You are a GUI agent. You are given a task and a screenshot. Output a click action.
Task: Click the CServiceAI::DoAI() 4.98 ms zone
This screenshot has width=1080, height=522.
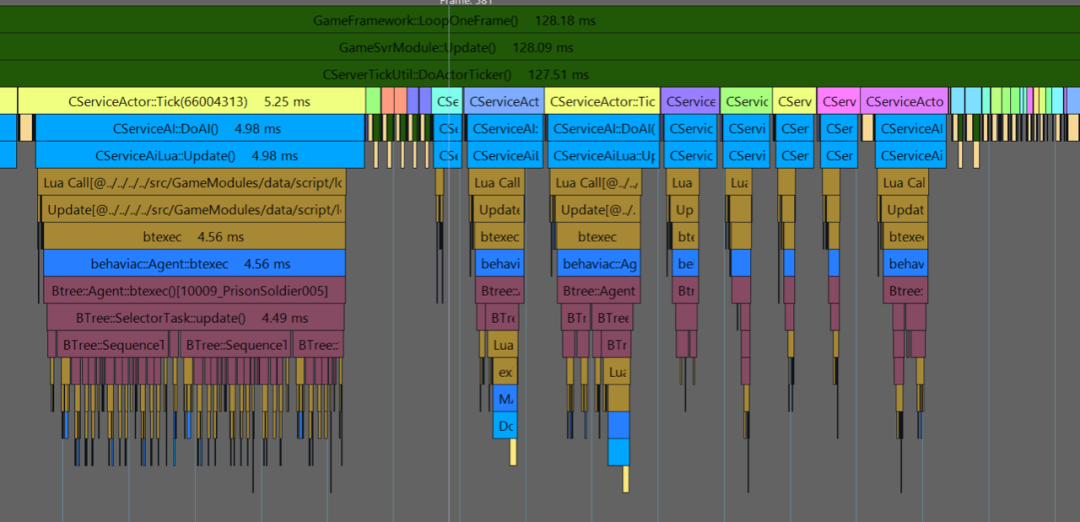[x=200, y=128]
